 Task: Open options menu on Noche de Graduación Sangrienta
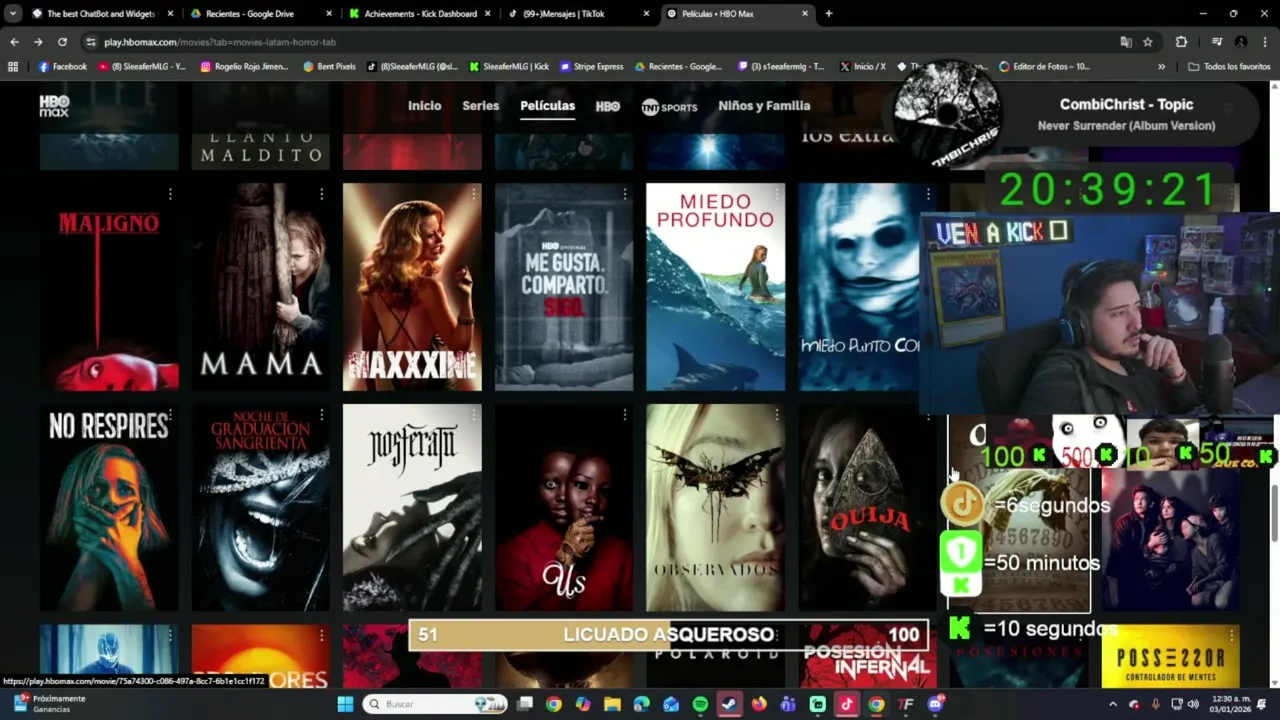click(322, 415)
